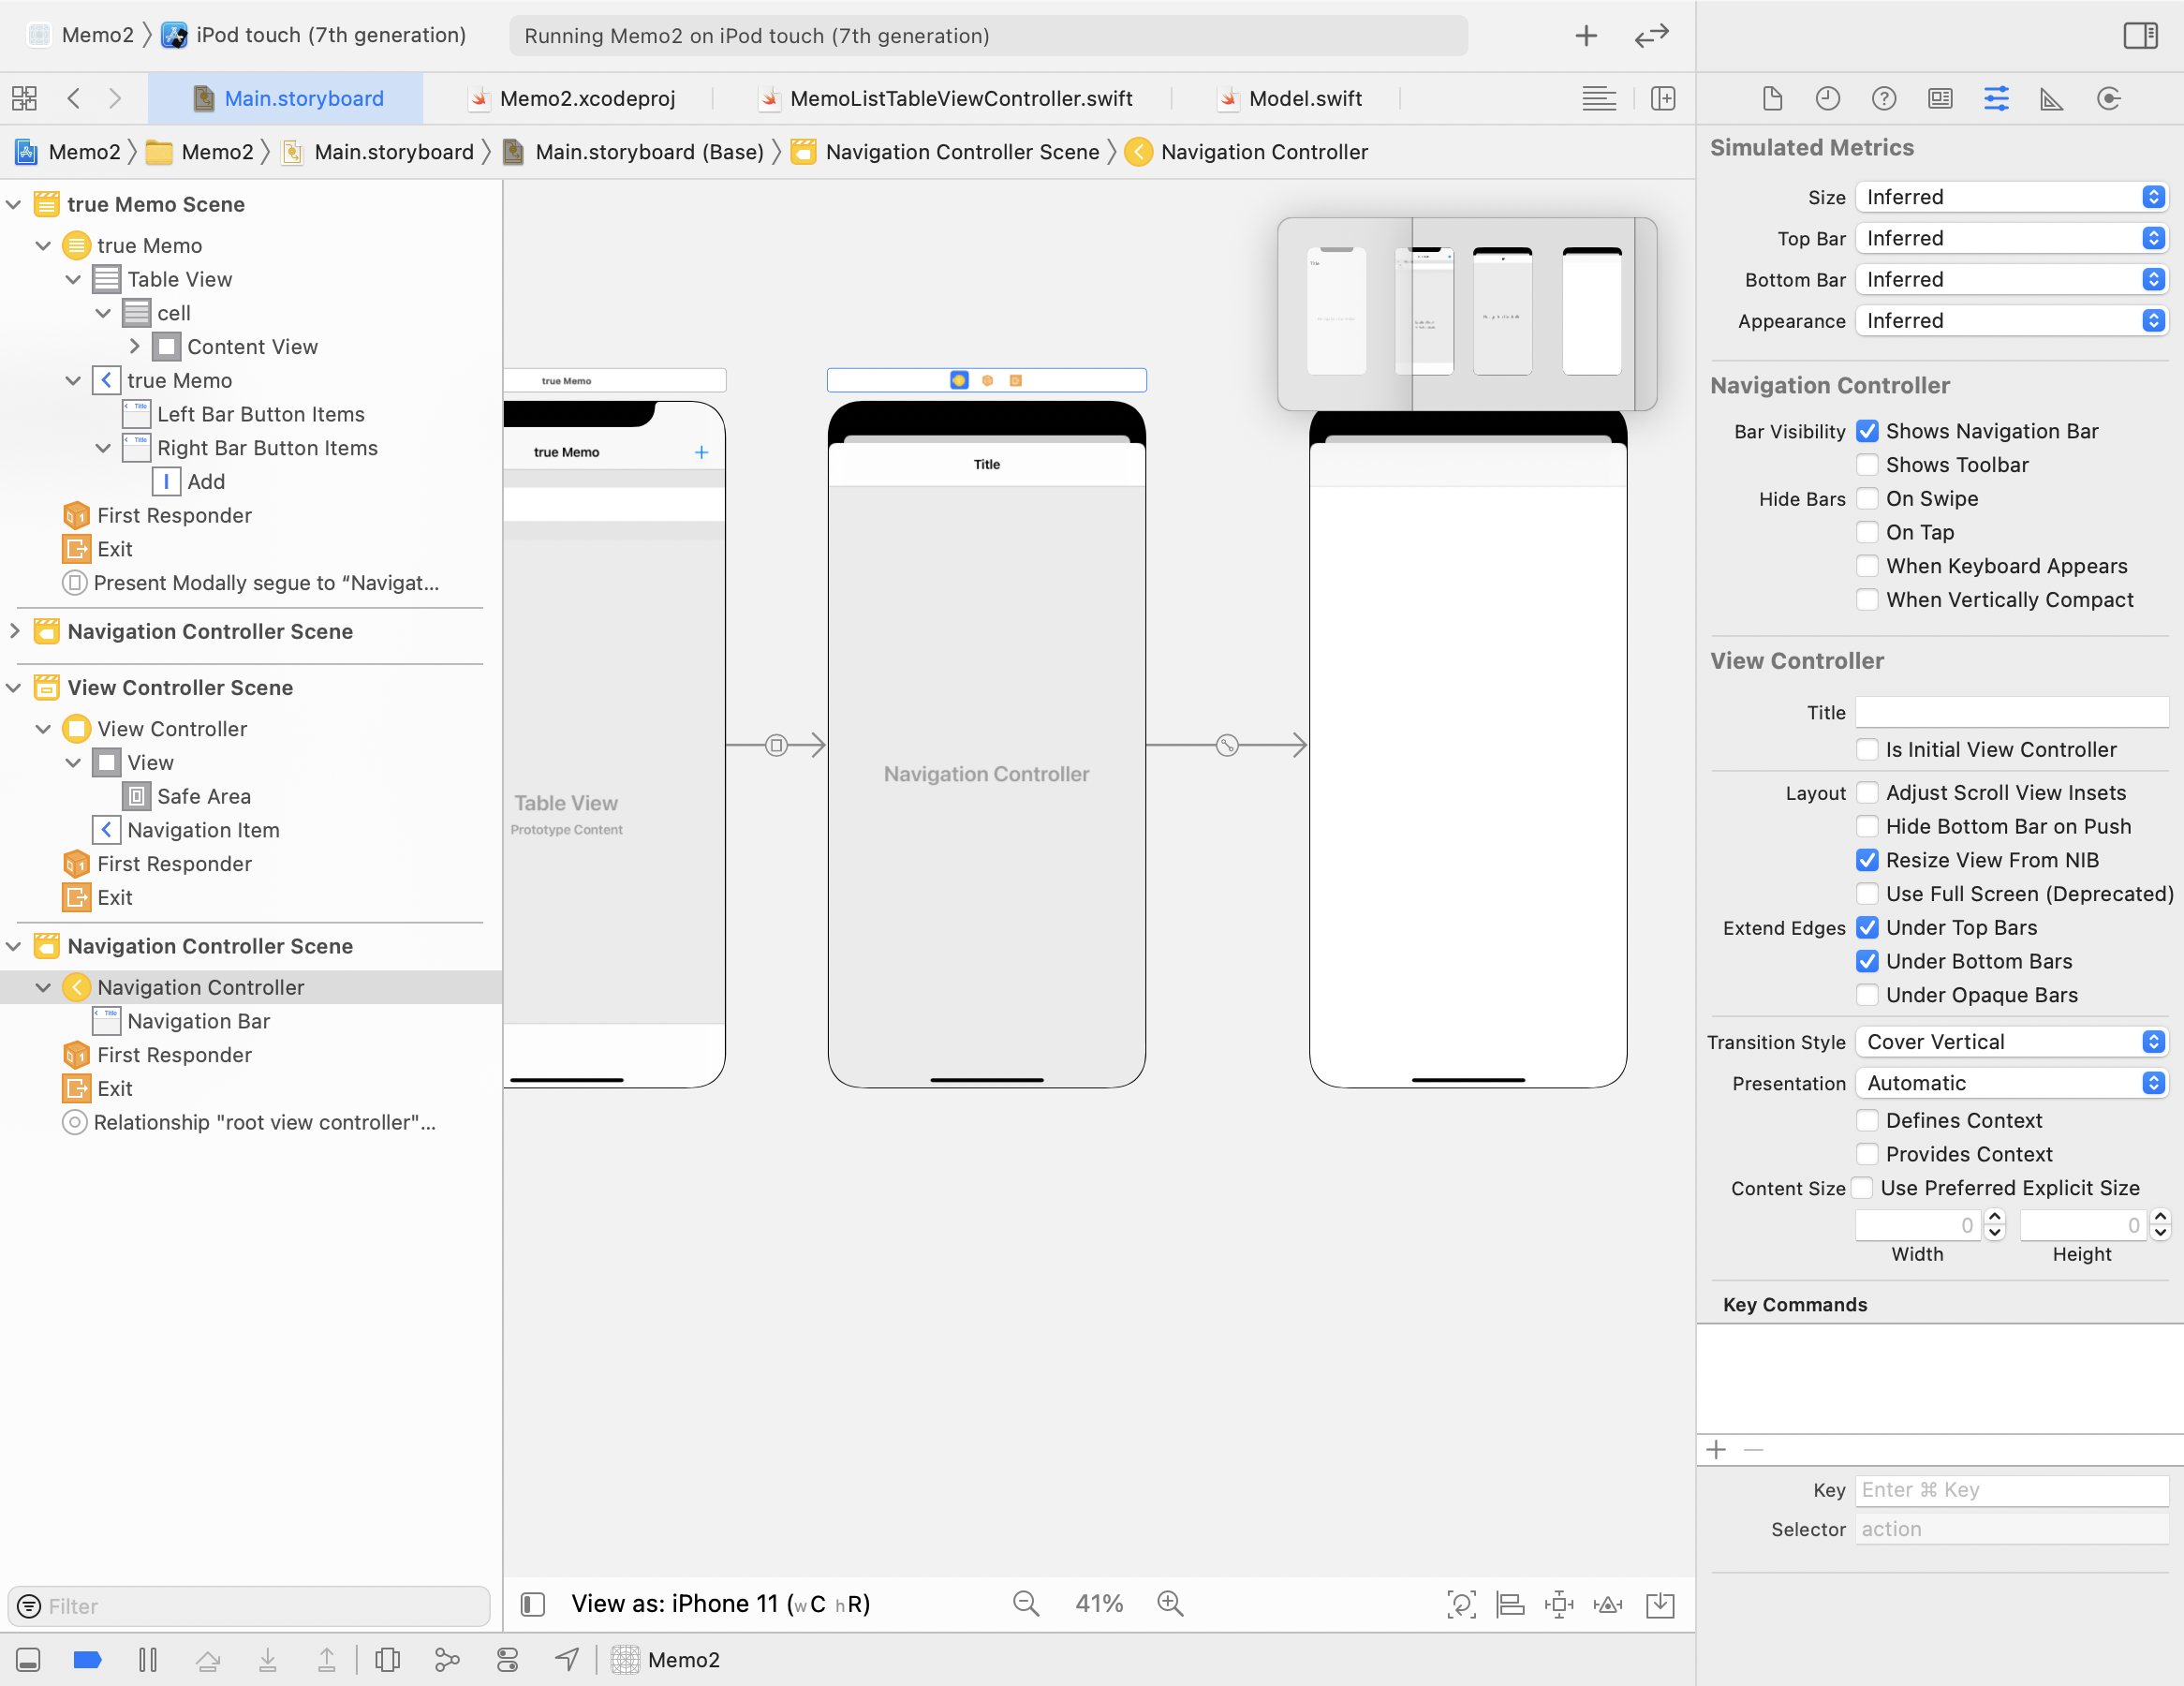Open the Connections inspector icon
This screenshot has width=2184, height=1686.
pos(2108,98)
